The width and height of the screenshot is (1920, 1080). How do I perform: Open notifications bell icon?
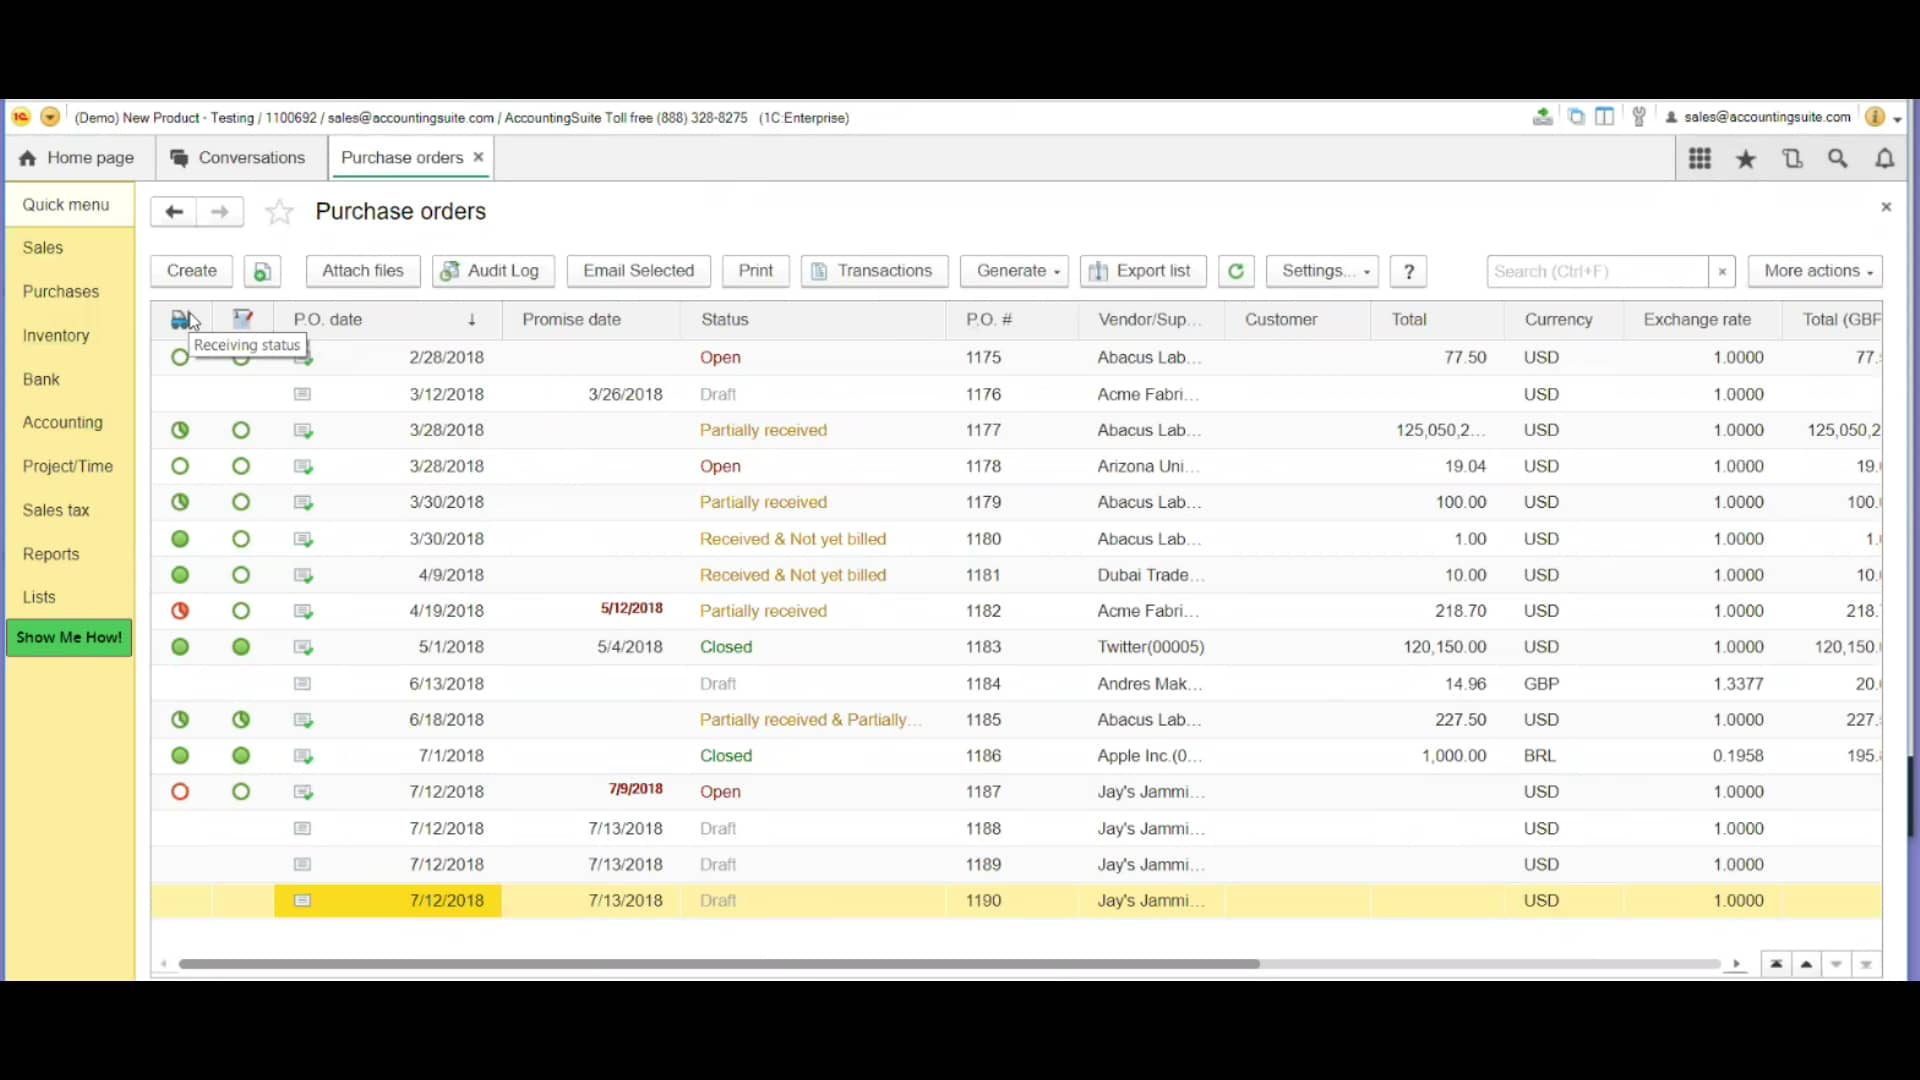(1884, 158)
